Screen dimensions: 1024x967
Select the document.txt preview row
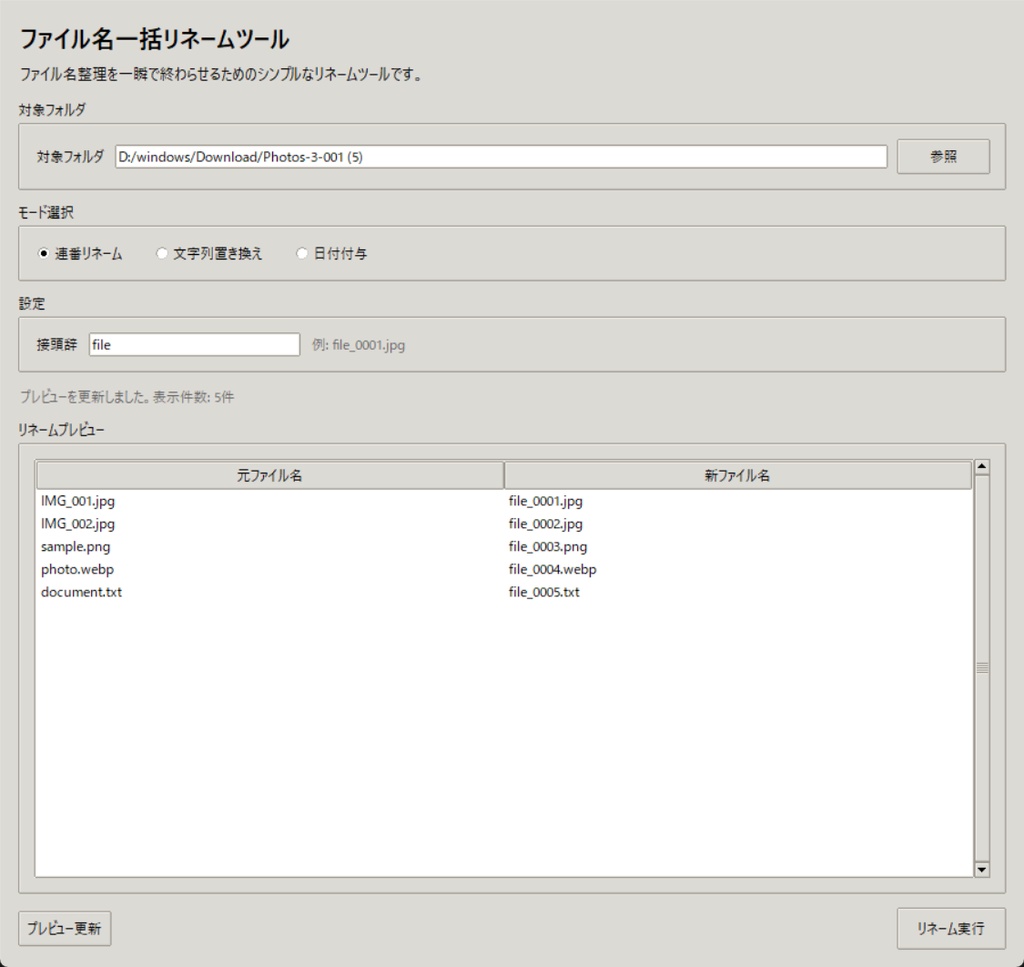coord(270,591)
